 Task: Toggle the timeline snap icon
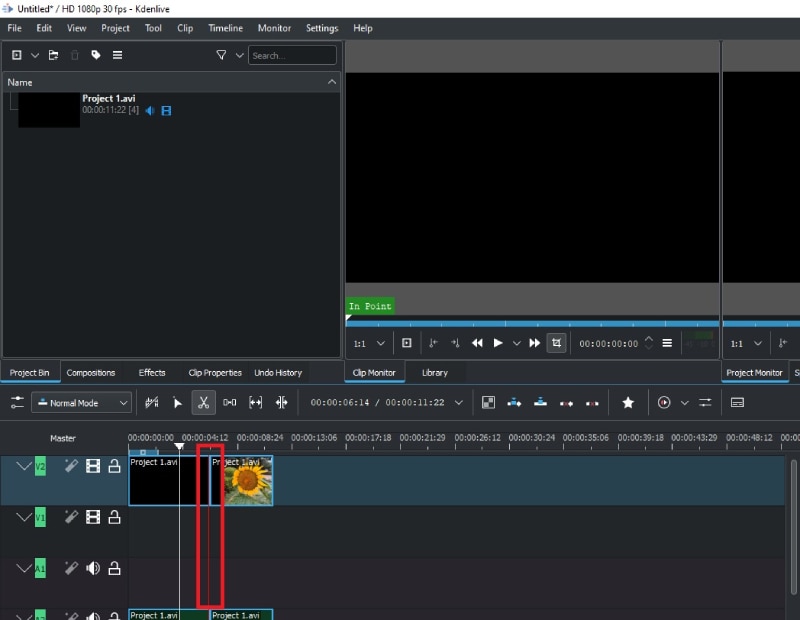coord(282,403)
